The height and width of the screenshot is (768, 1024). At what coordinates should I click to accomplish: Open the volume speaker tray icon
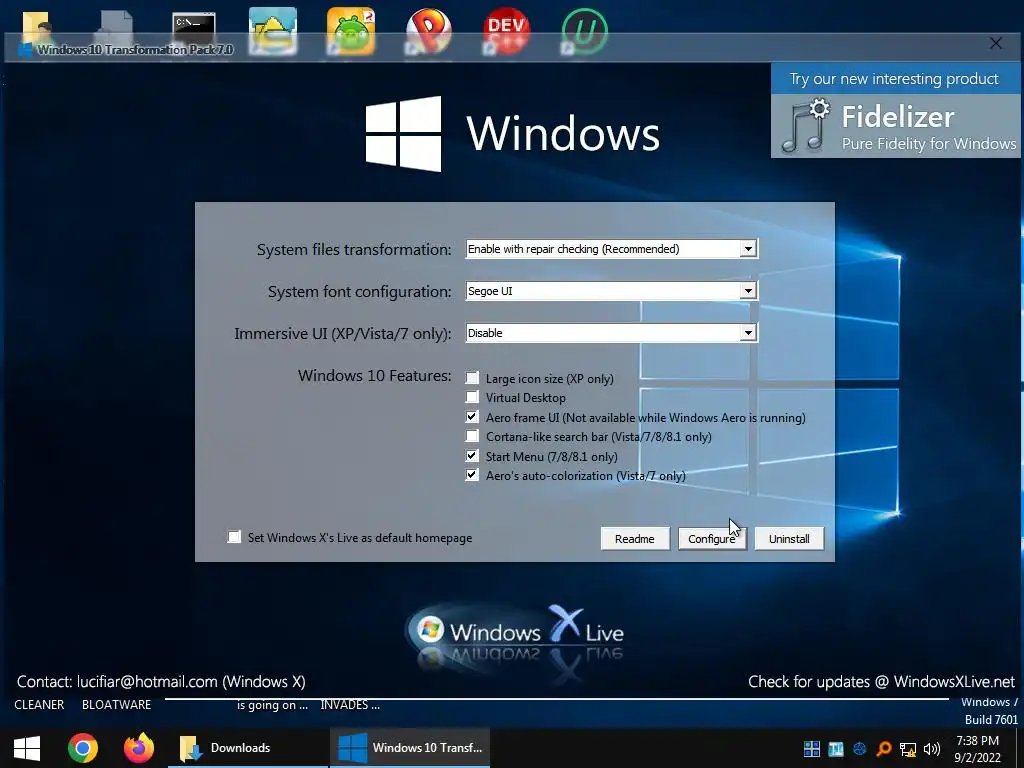point(932,748)
